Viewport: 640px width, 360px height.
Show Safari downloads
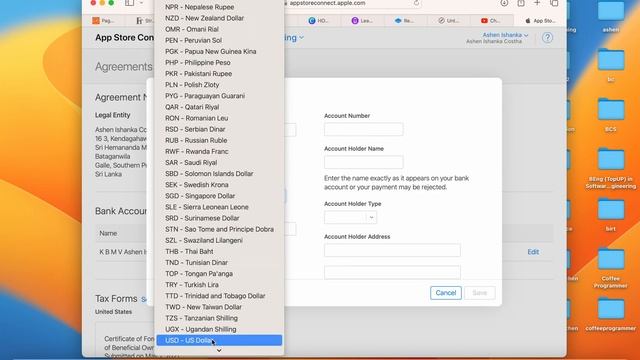pos(504,3)
